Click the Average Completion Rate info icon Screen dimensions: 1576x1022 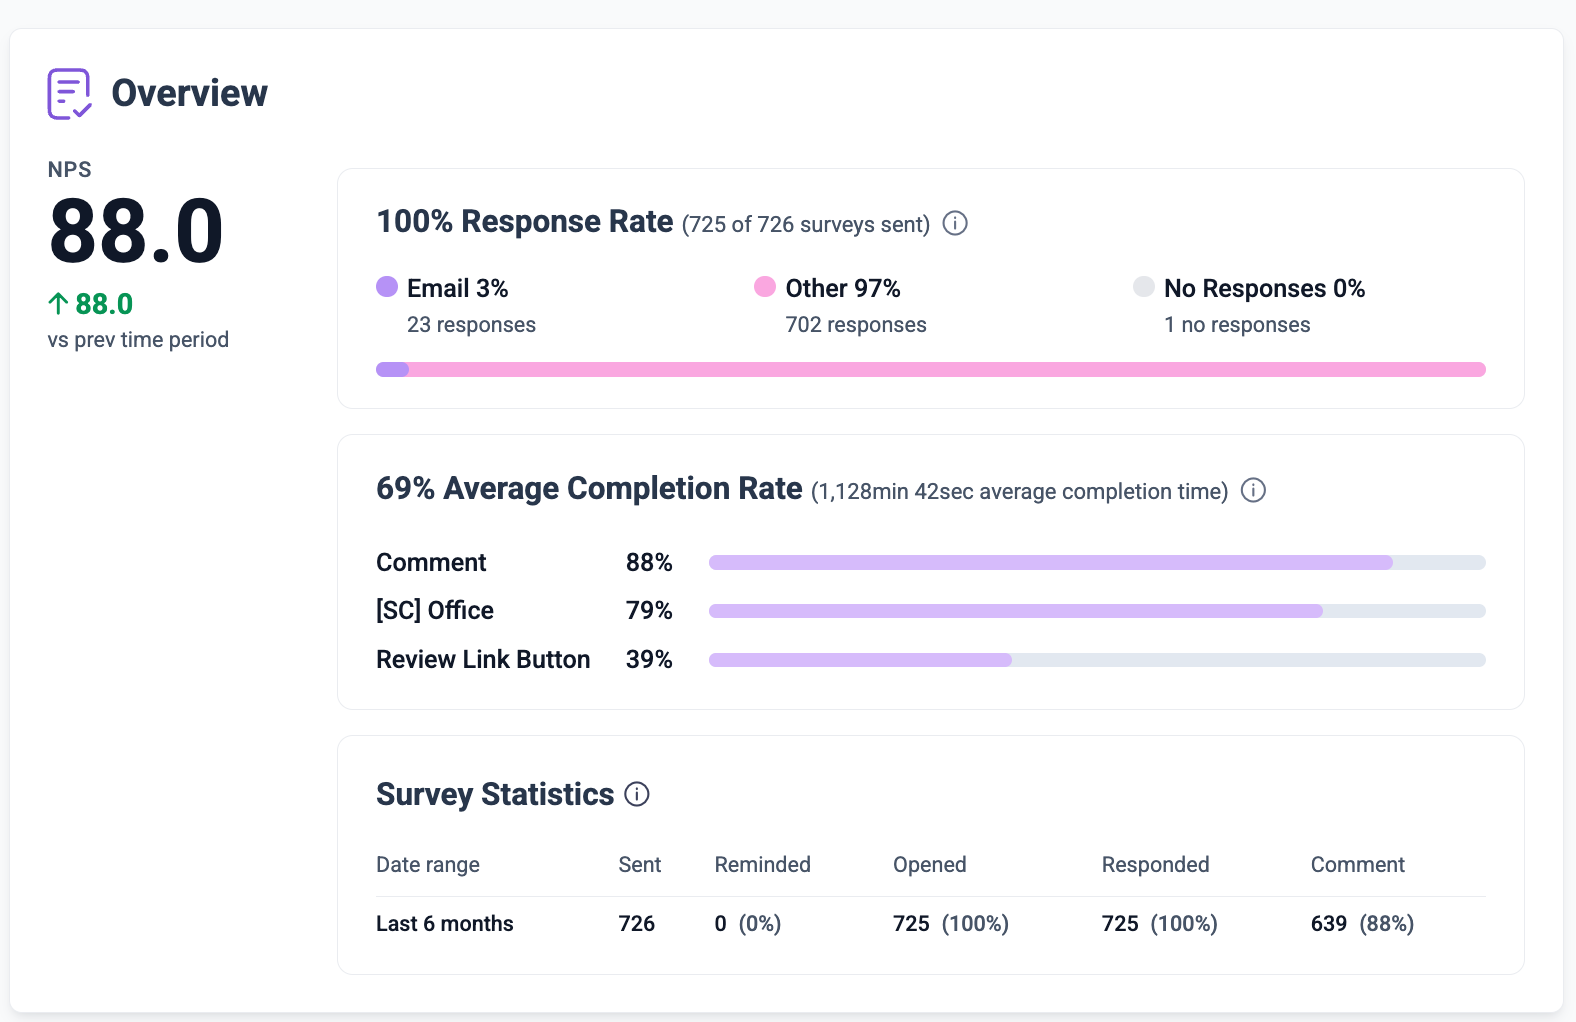click(x=1253, y=490)
